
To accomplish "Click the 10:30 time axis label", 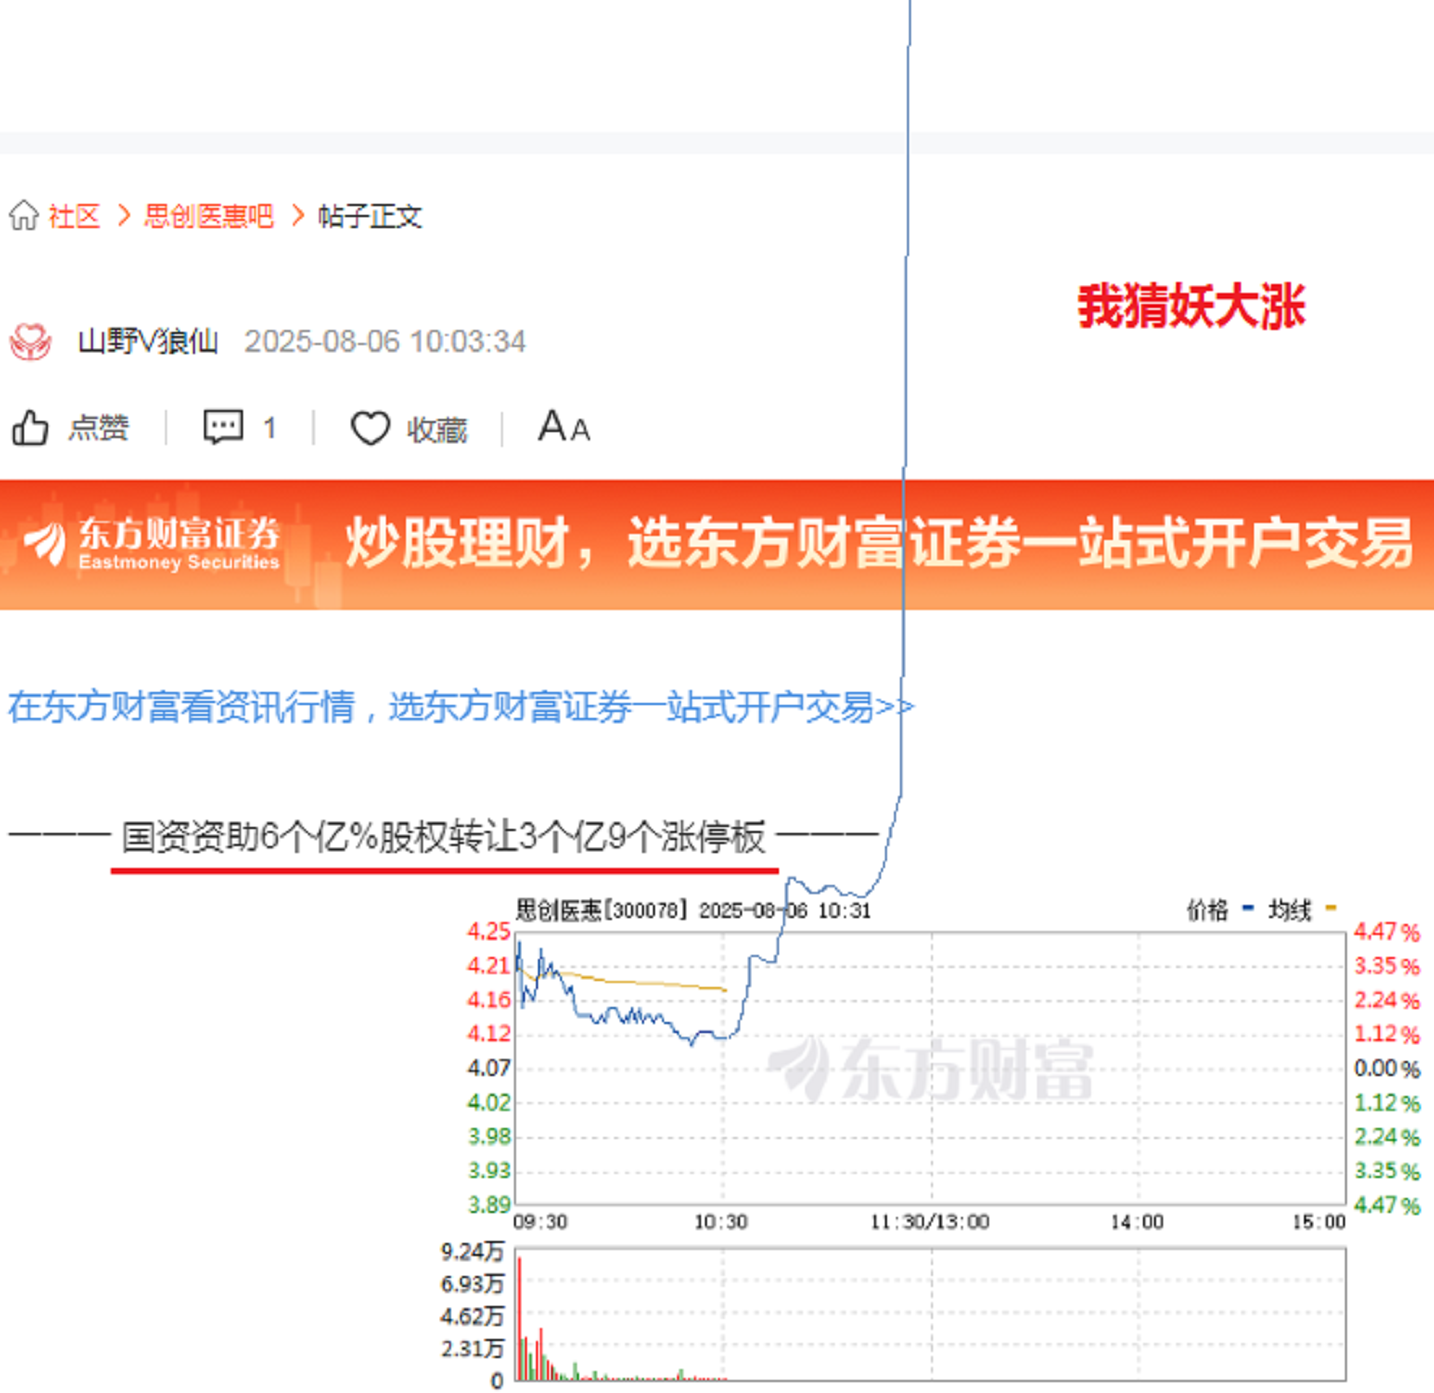I will point(721,1222).
